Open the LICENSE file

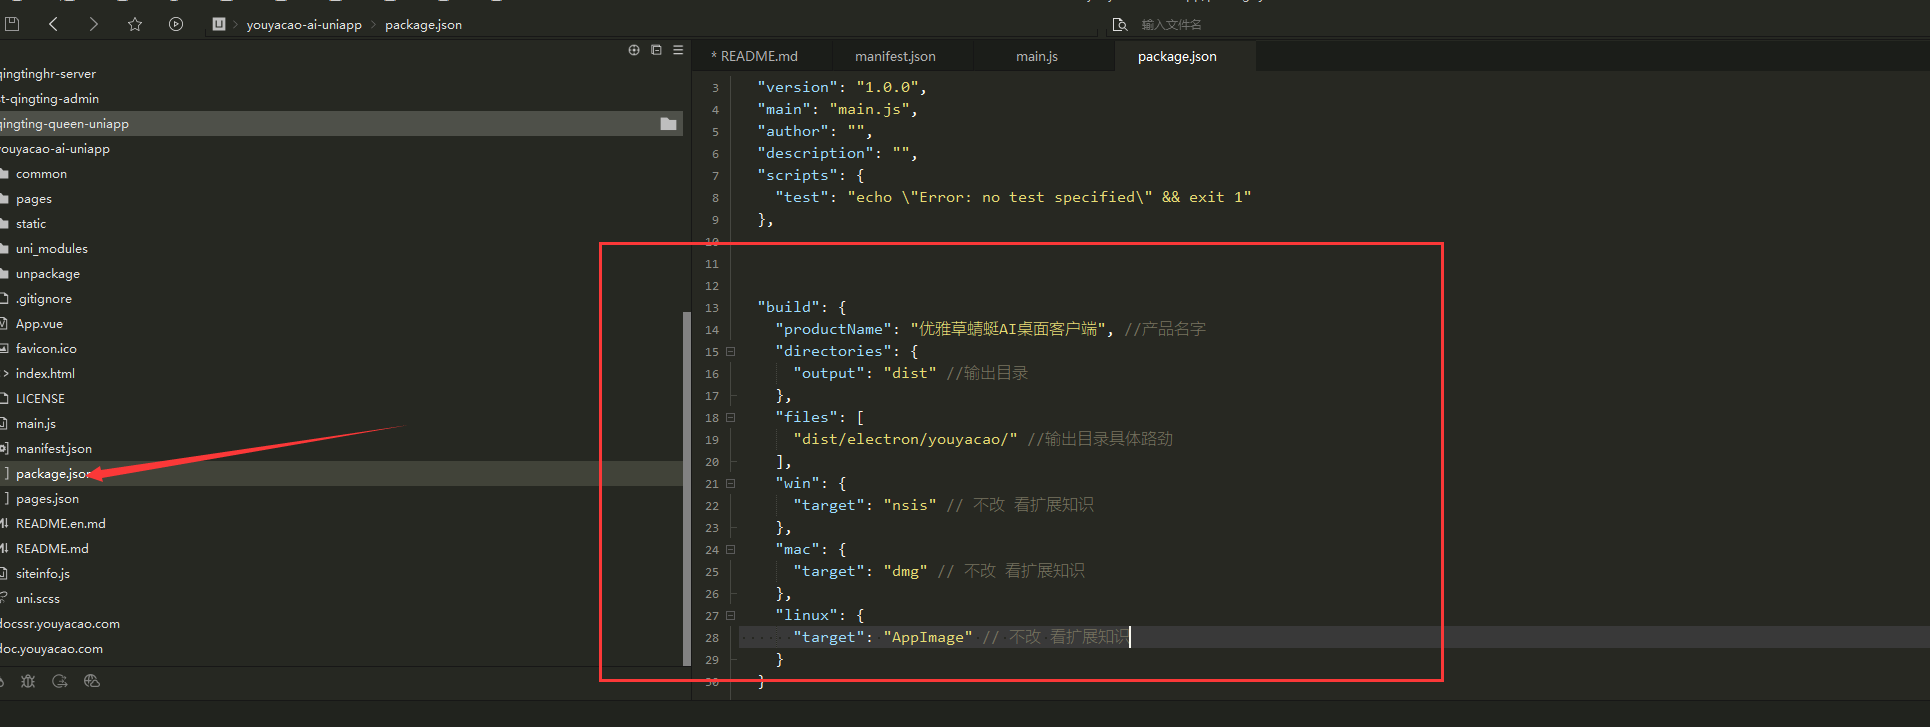tap(40, 399)
